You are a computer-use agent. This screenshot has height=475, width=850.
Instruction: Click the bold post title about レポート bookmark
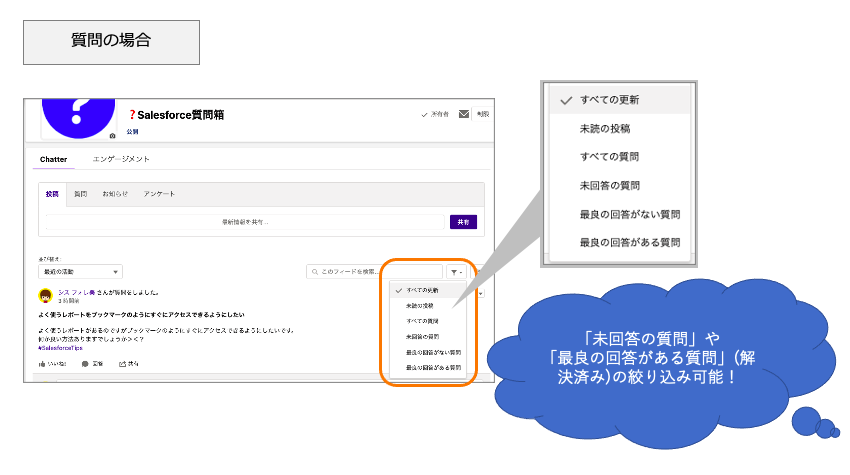(141, 314)
